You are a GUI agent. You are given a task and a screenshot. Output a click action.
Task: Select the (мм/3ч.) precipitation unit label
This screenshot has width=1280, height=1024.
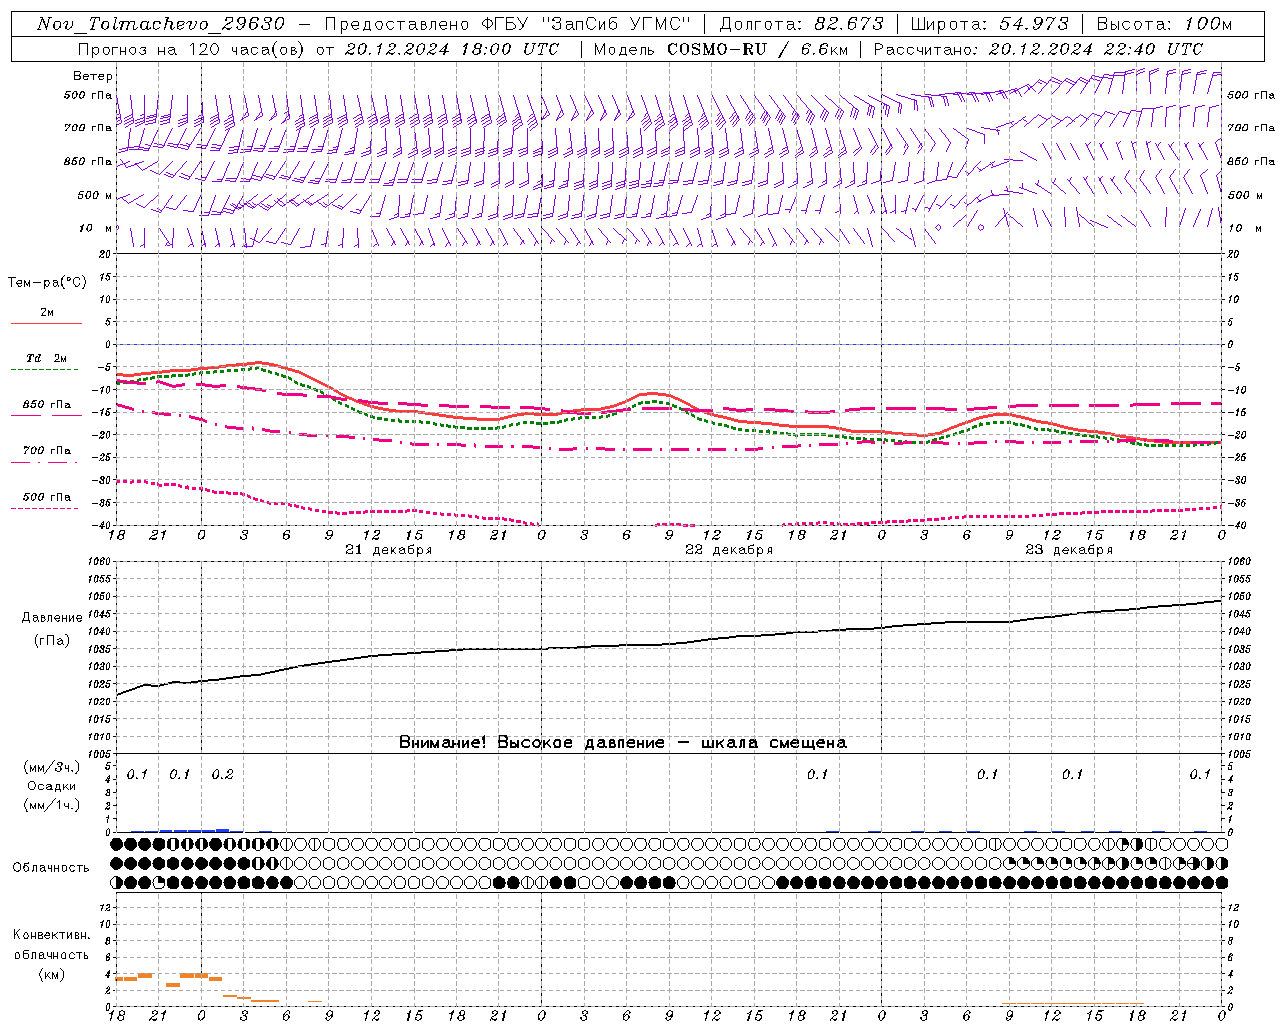pos(51,767)
